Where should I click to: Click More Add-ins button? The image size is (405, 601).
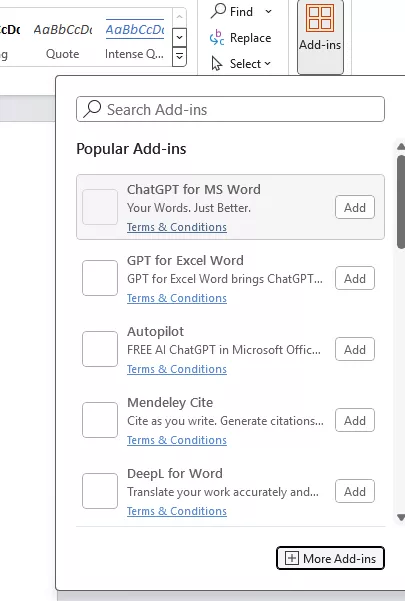(330, 558)
